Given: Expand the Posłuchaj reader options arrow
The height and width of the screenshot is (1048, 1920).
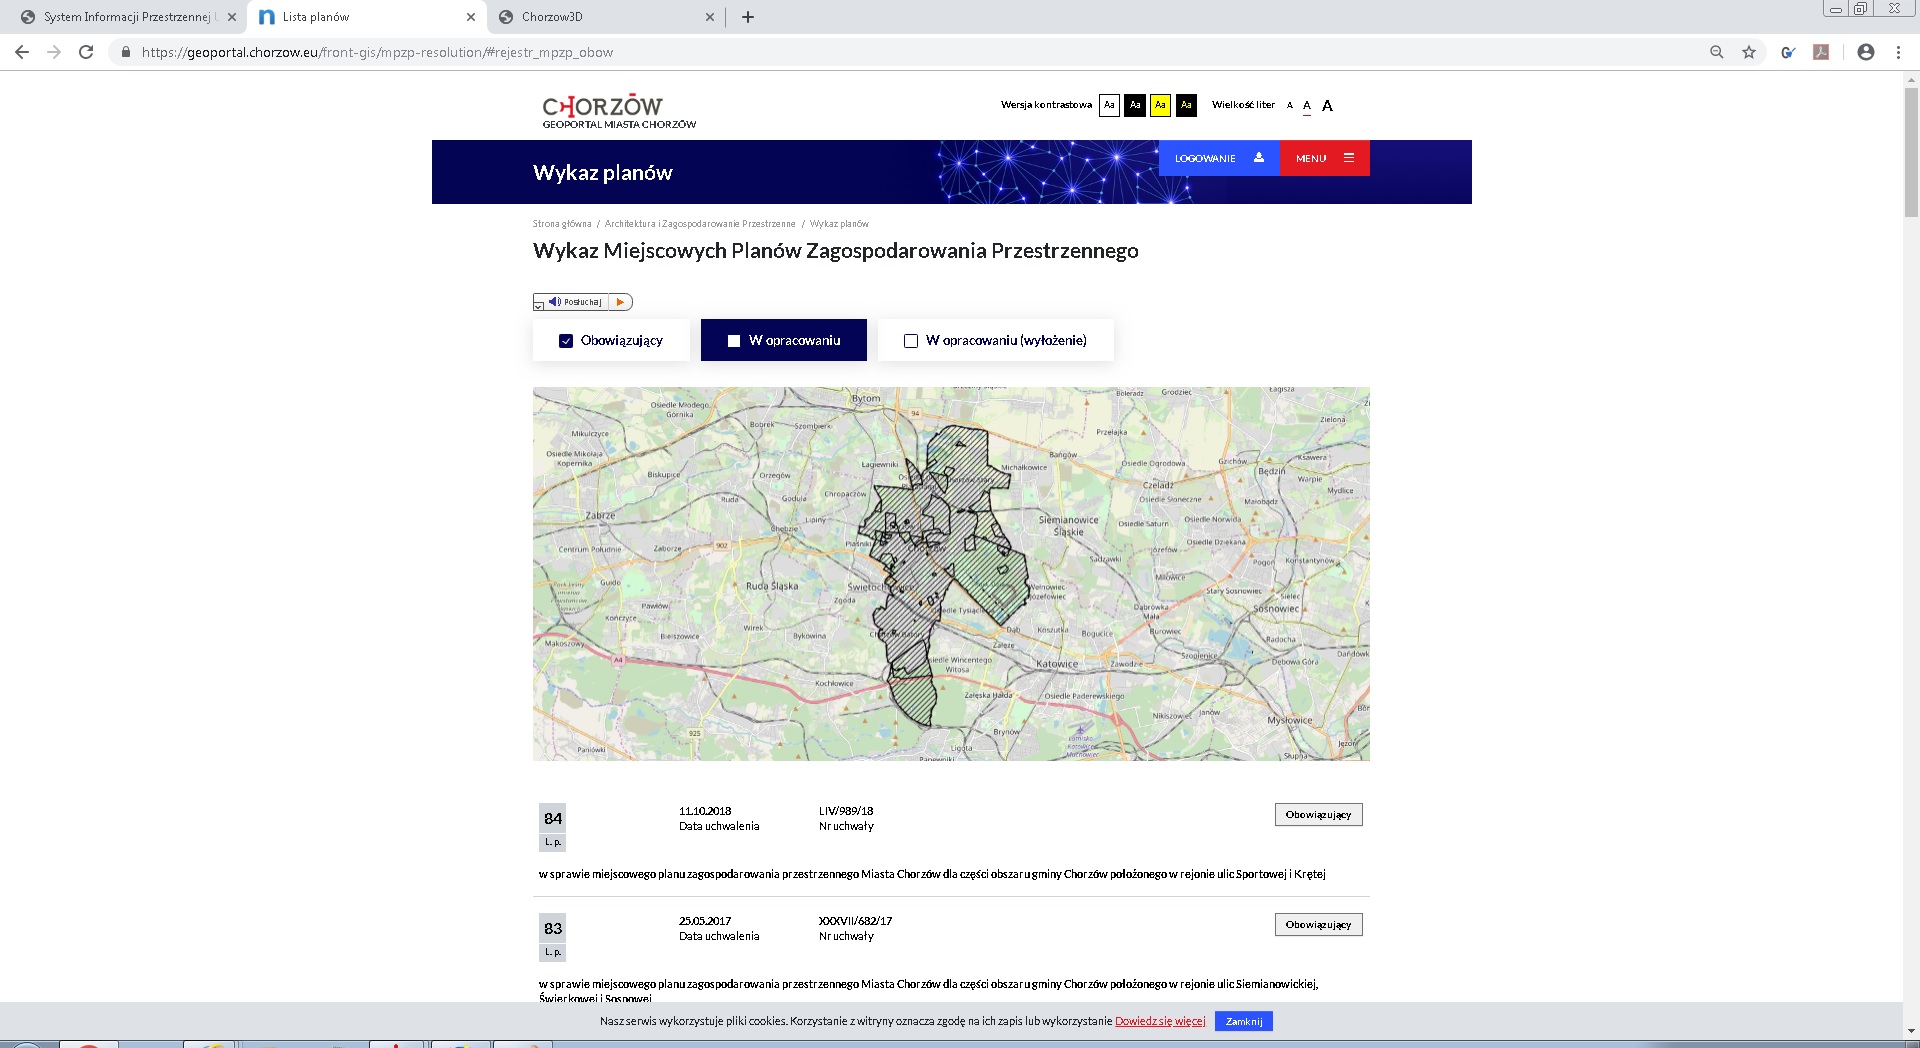Looking at the screenshot, I should (x=539, y=306).
